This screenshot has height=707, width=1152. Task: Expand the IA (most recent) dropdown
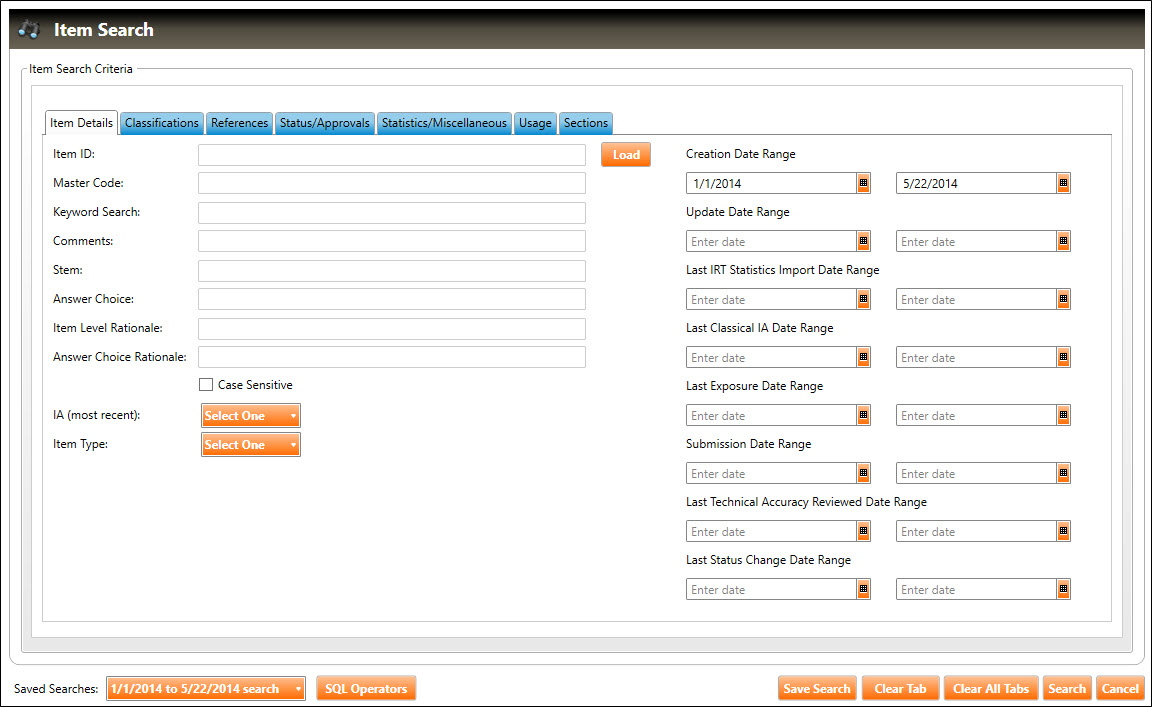[x=250, y=416]
